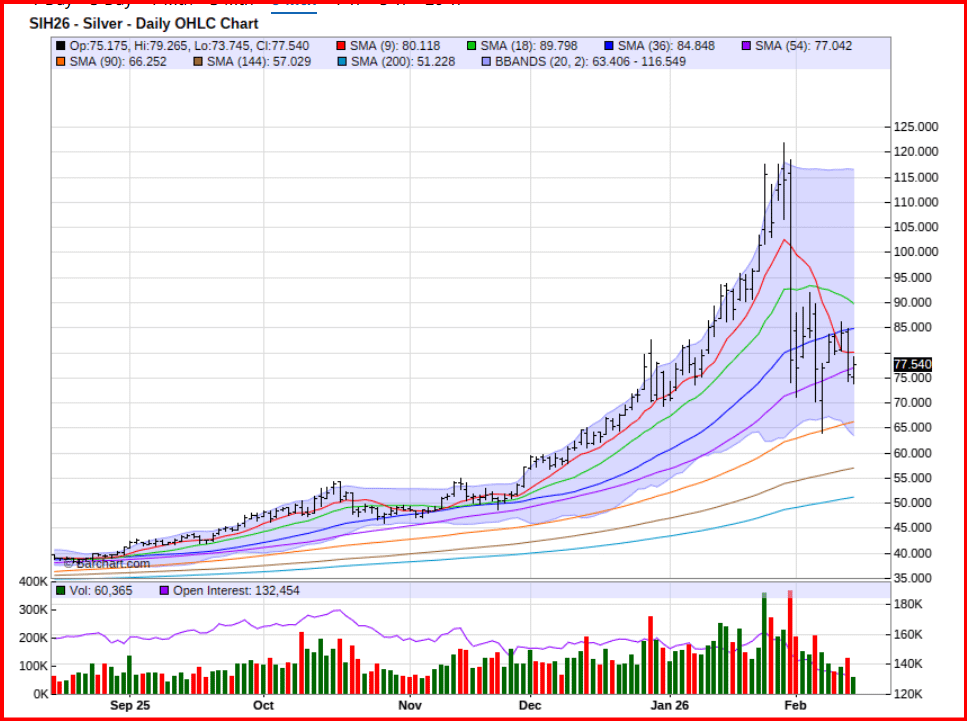
Task: Click the chart title 'SIH26 - Silver - Daily OHLC Chart'
Action: click(x=144, y=24)
